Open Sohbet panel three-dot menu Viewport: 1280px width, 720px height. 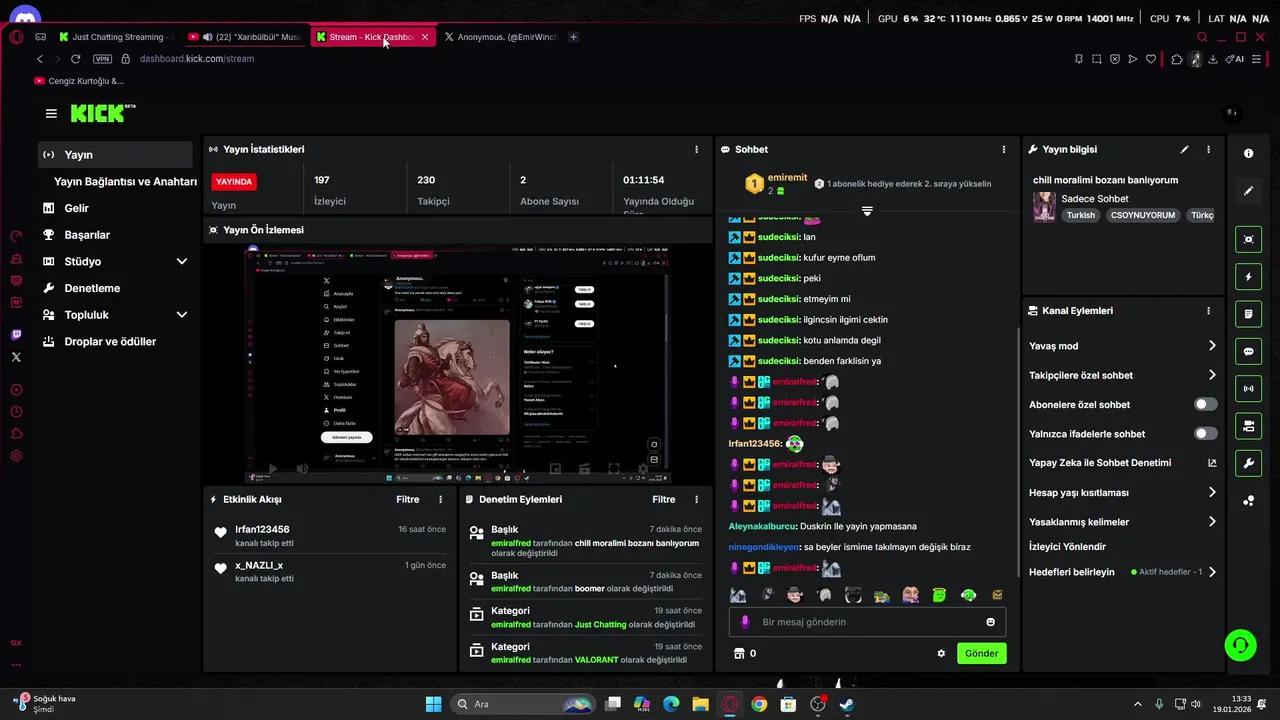pos(1004,149)
